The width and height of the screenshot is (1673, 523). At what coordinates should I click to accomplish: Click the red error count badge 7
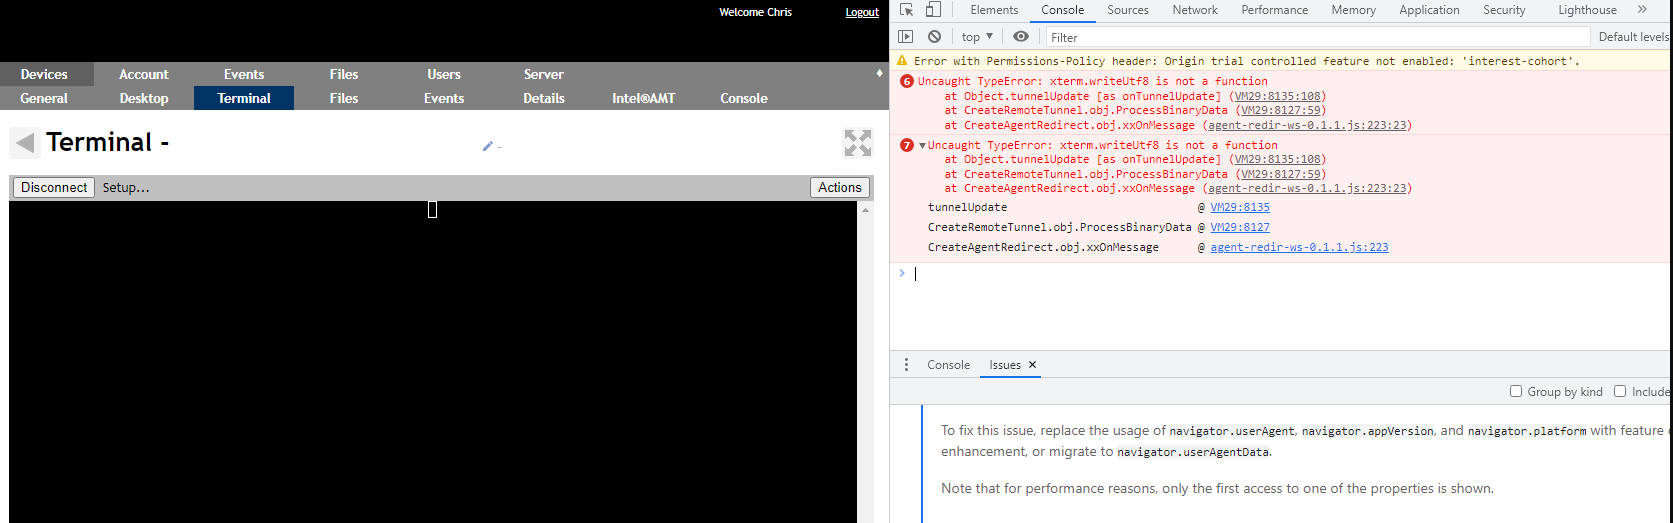point(907,146)
